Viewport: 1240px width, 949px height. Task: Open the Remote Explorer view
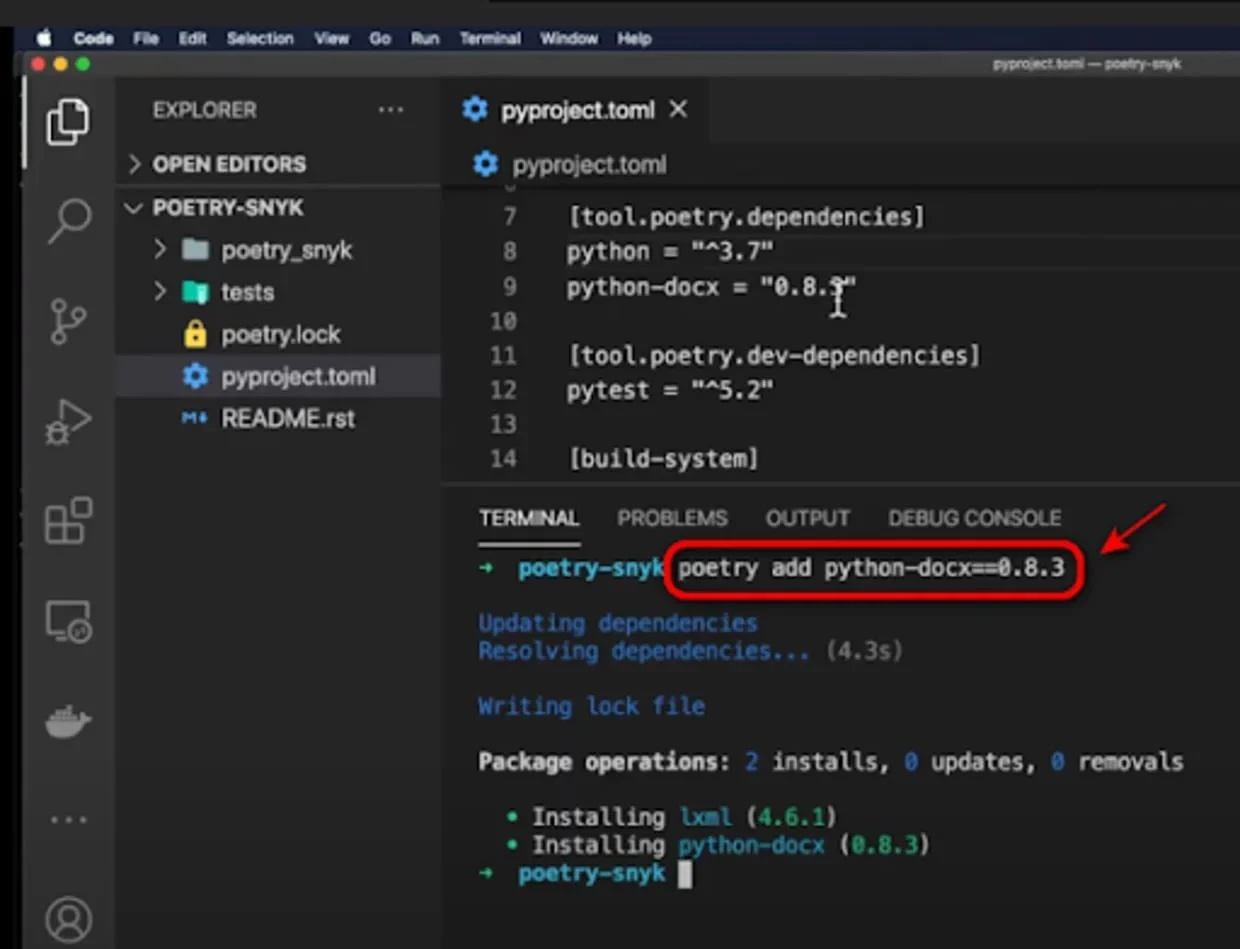68,621
